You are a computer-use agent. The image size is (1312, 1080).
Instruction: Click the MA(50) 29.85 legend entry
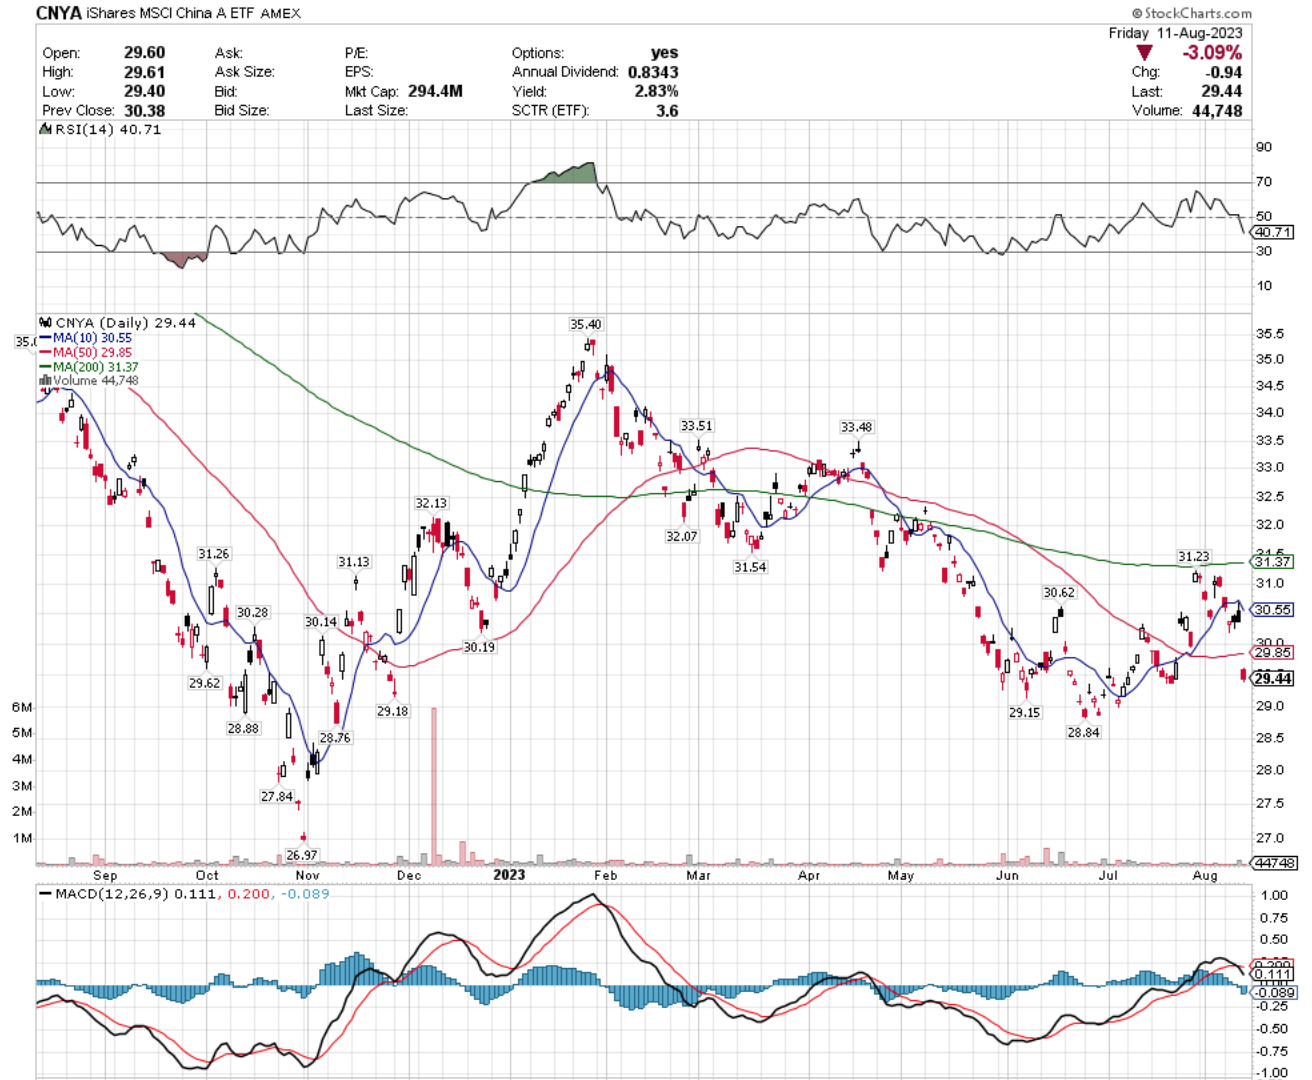pos(86,352)
